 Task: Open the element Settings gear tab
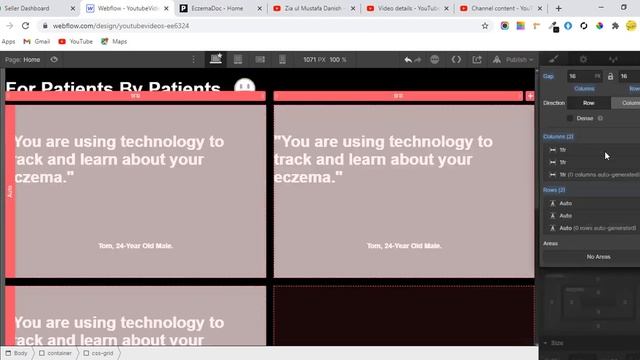pyautogui.click(x=583, y=59)
